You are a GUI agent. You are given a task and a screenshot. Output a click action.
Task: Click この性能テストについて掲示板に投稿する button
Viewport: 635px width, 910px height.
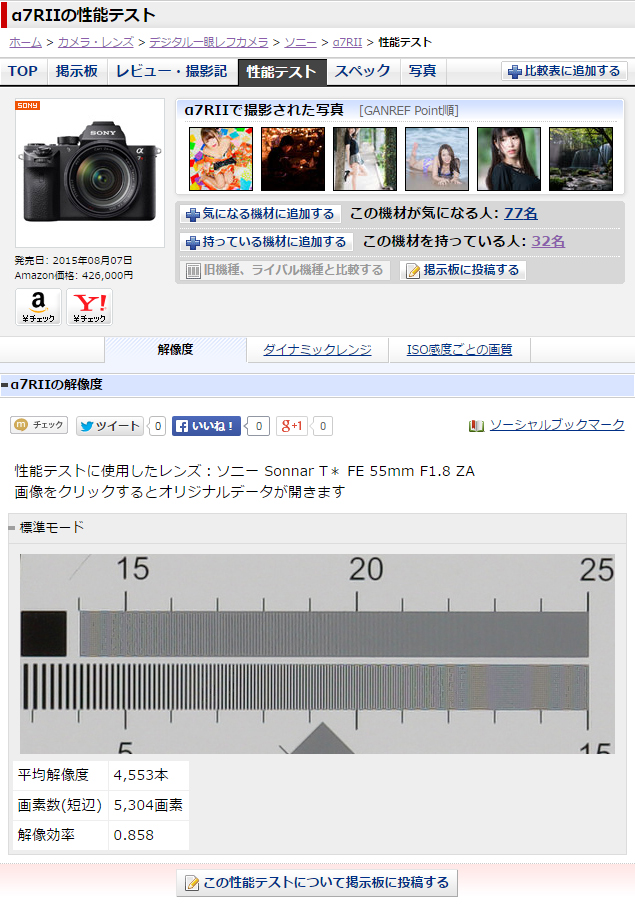(317, 883)
